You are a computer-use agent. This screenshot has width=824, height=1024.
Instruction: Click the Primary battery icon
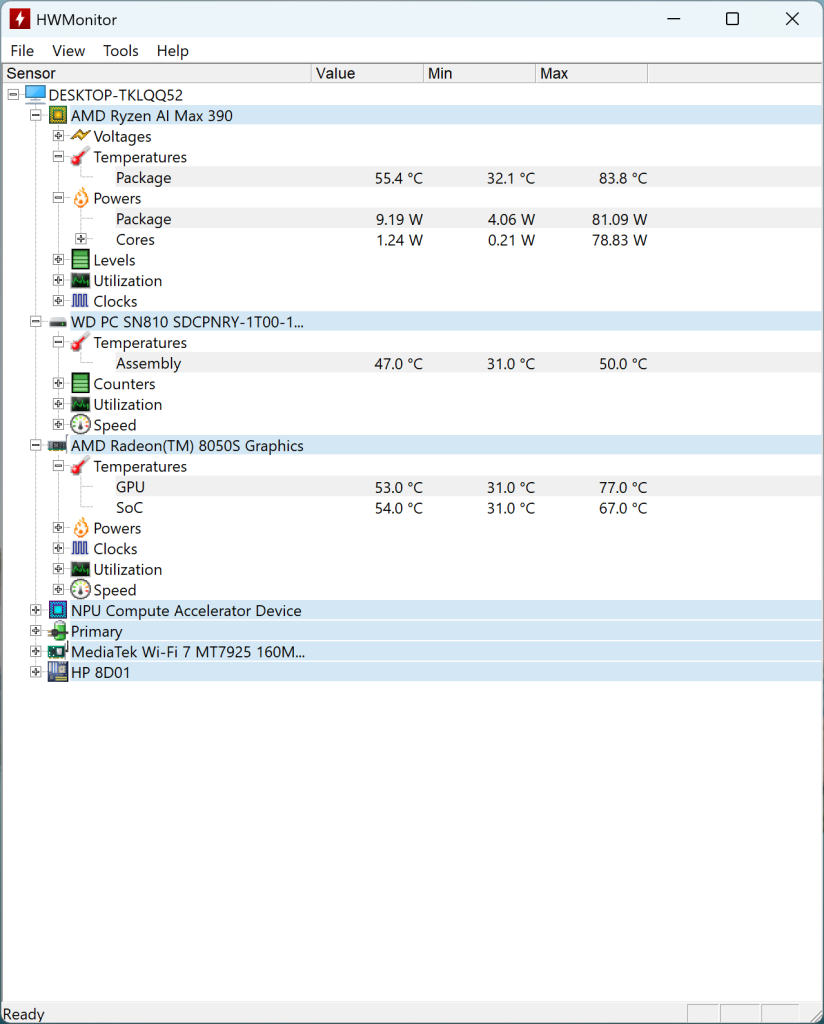[x=58, y=631]
